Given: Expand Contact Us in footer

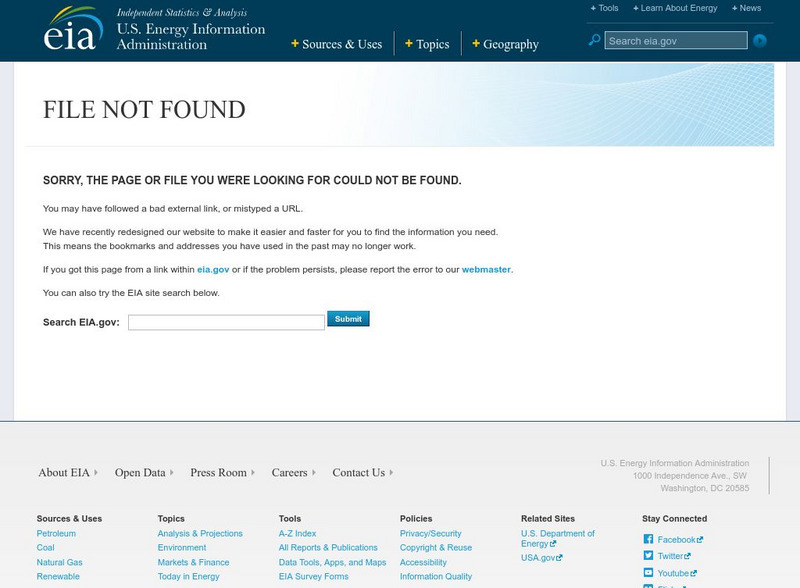Looking at the screenshot, I should point(363,473).
